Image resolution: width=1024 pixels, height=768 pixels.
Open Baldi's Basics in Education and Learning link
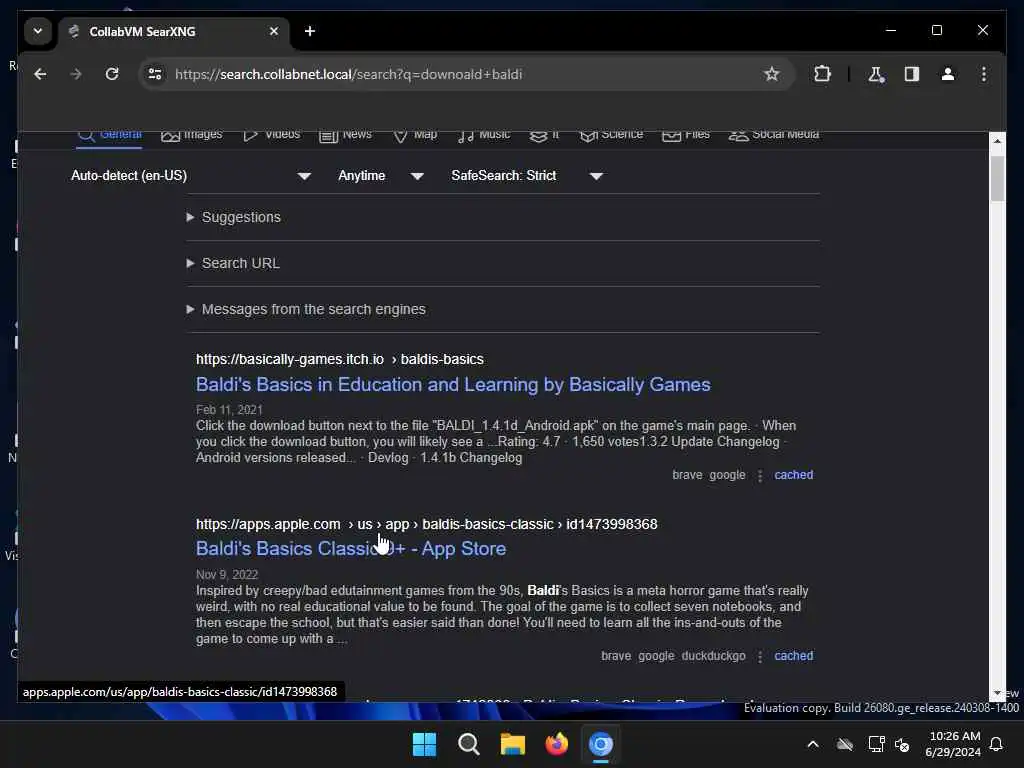pos(453,385)
